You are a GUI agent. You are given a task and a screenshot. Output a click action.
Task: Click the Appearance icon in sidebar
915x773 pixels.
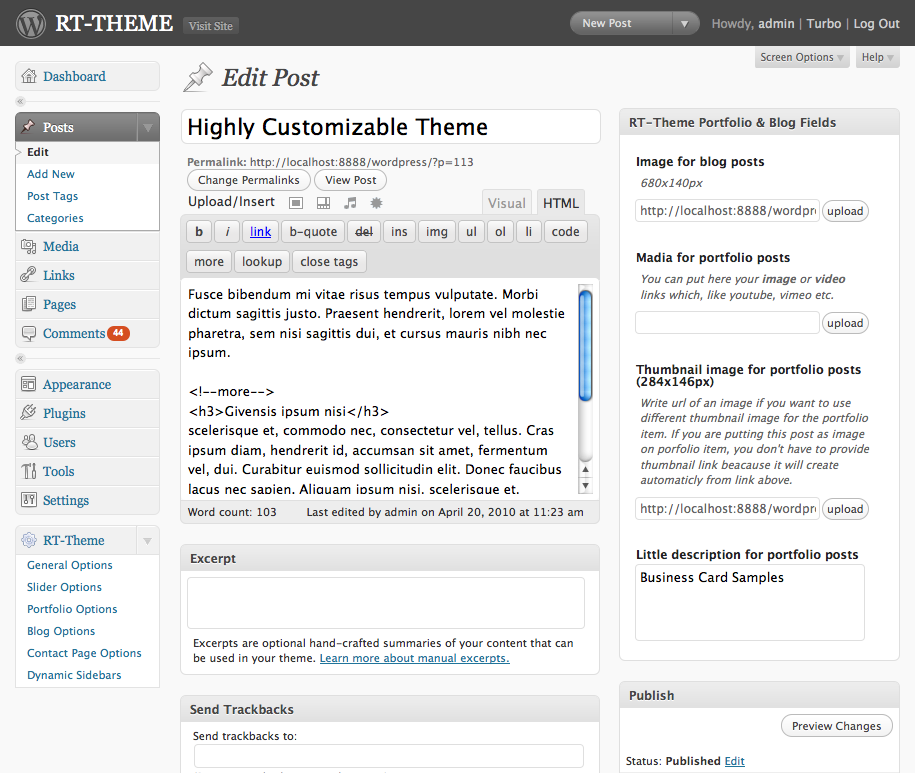click(29, 384)
